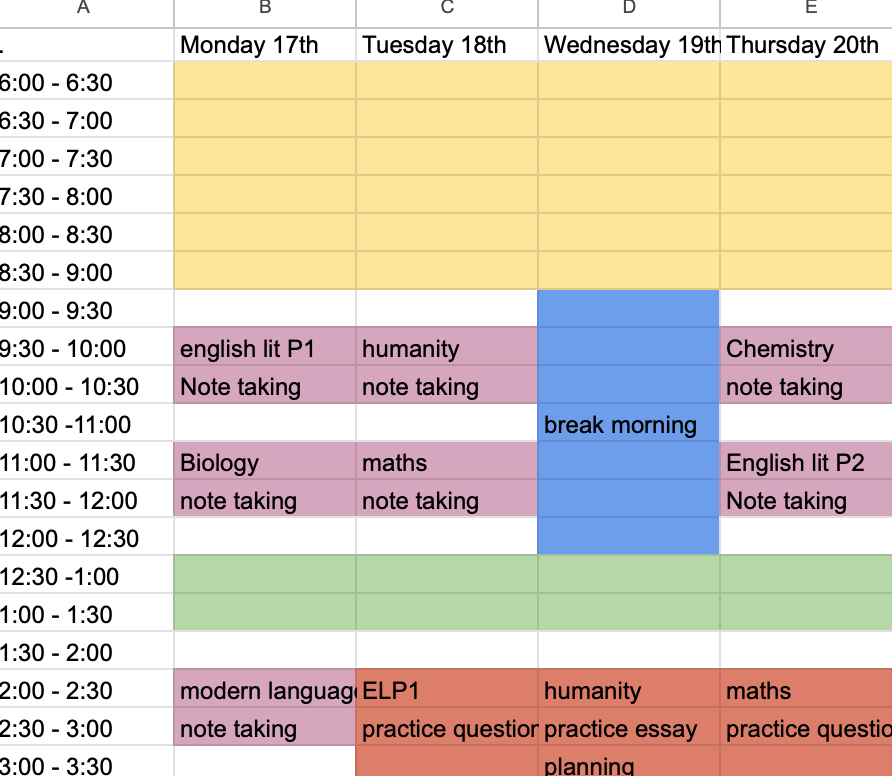Viewport: 892px width, 776px height.
Task: Select the Tuesday 18th header cell
Action: pos(447,45)
